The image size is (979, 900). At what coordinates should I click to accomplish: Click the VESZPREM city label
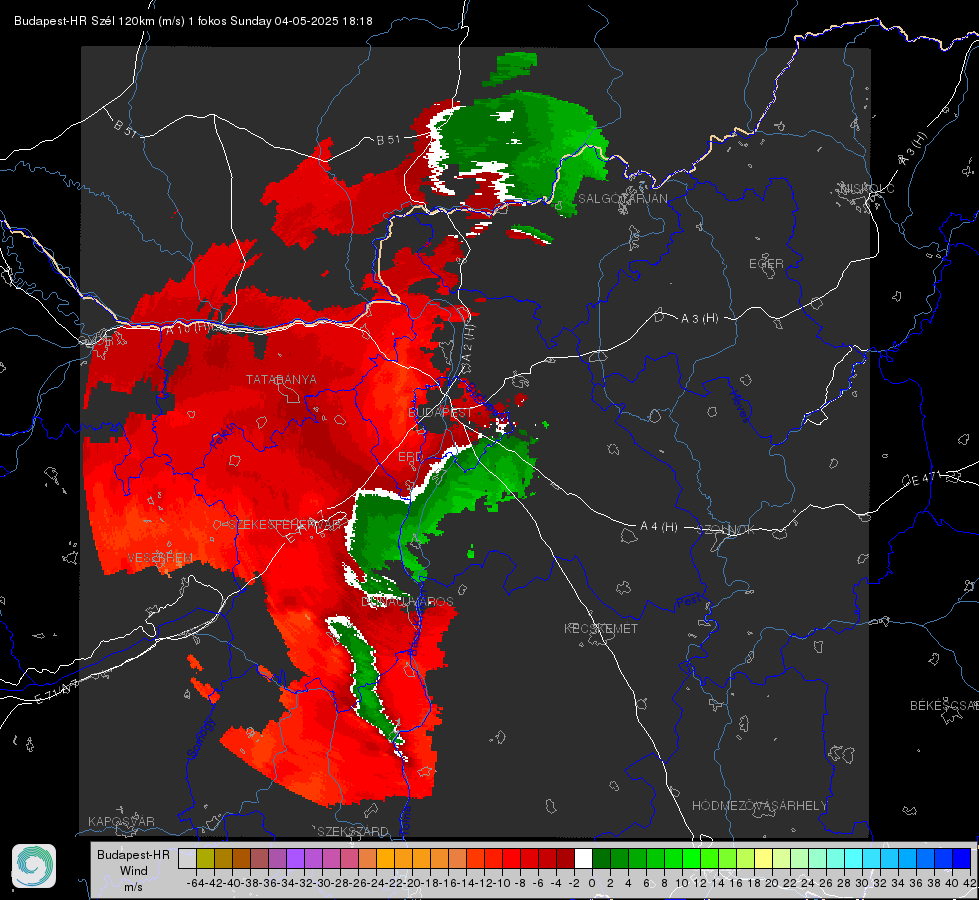(160, 558)
